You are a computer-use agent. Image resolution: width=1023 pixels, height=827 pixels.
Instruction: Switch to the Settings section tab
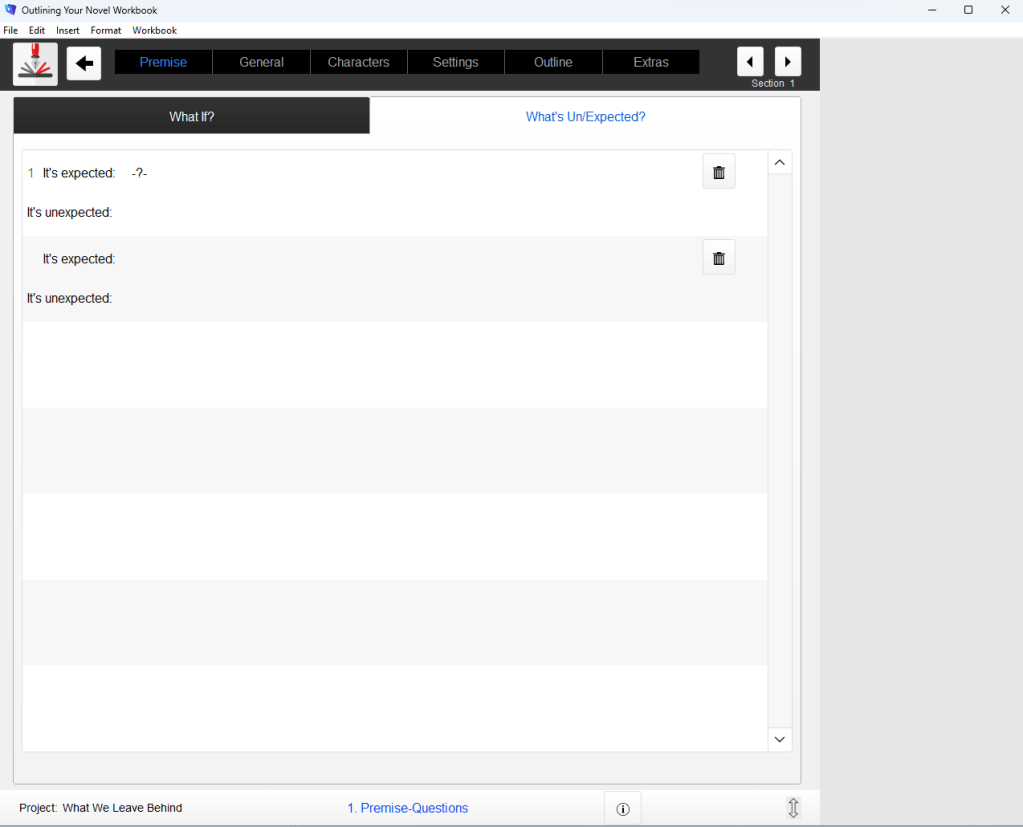coord(455,62)
